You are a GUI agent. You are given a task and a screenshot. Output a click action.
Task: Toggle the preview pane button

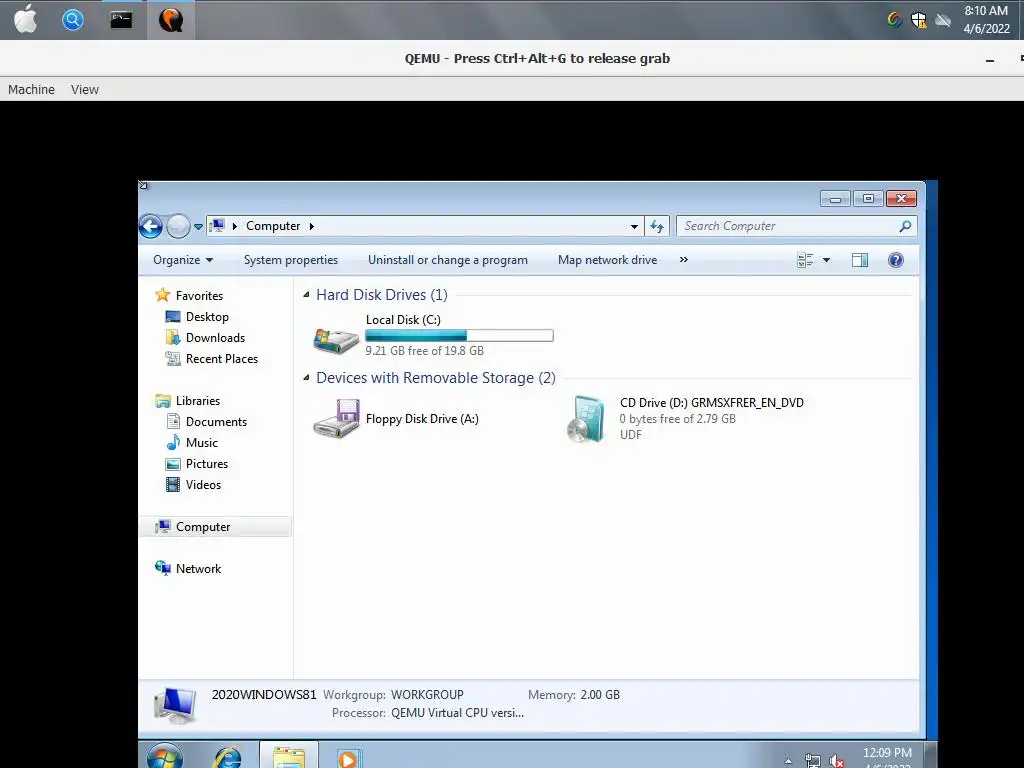click(860, 260)
